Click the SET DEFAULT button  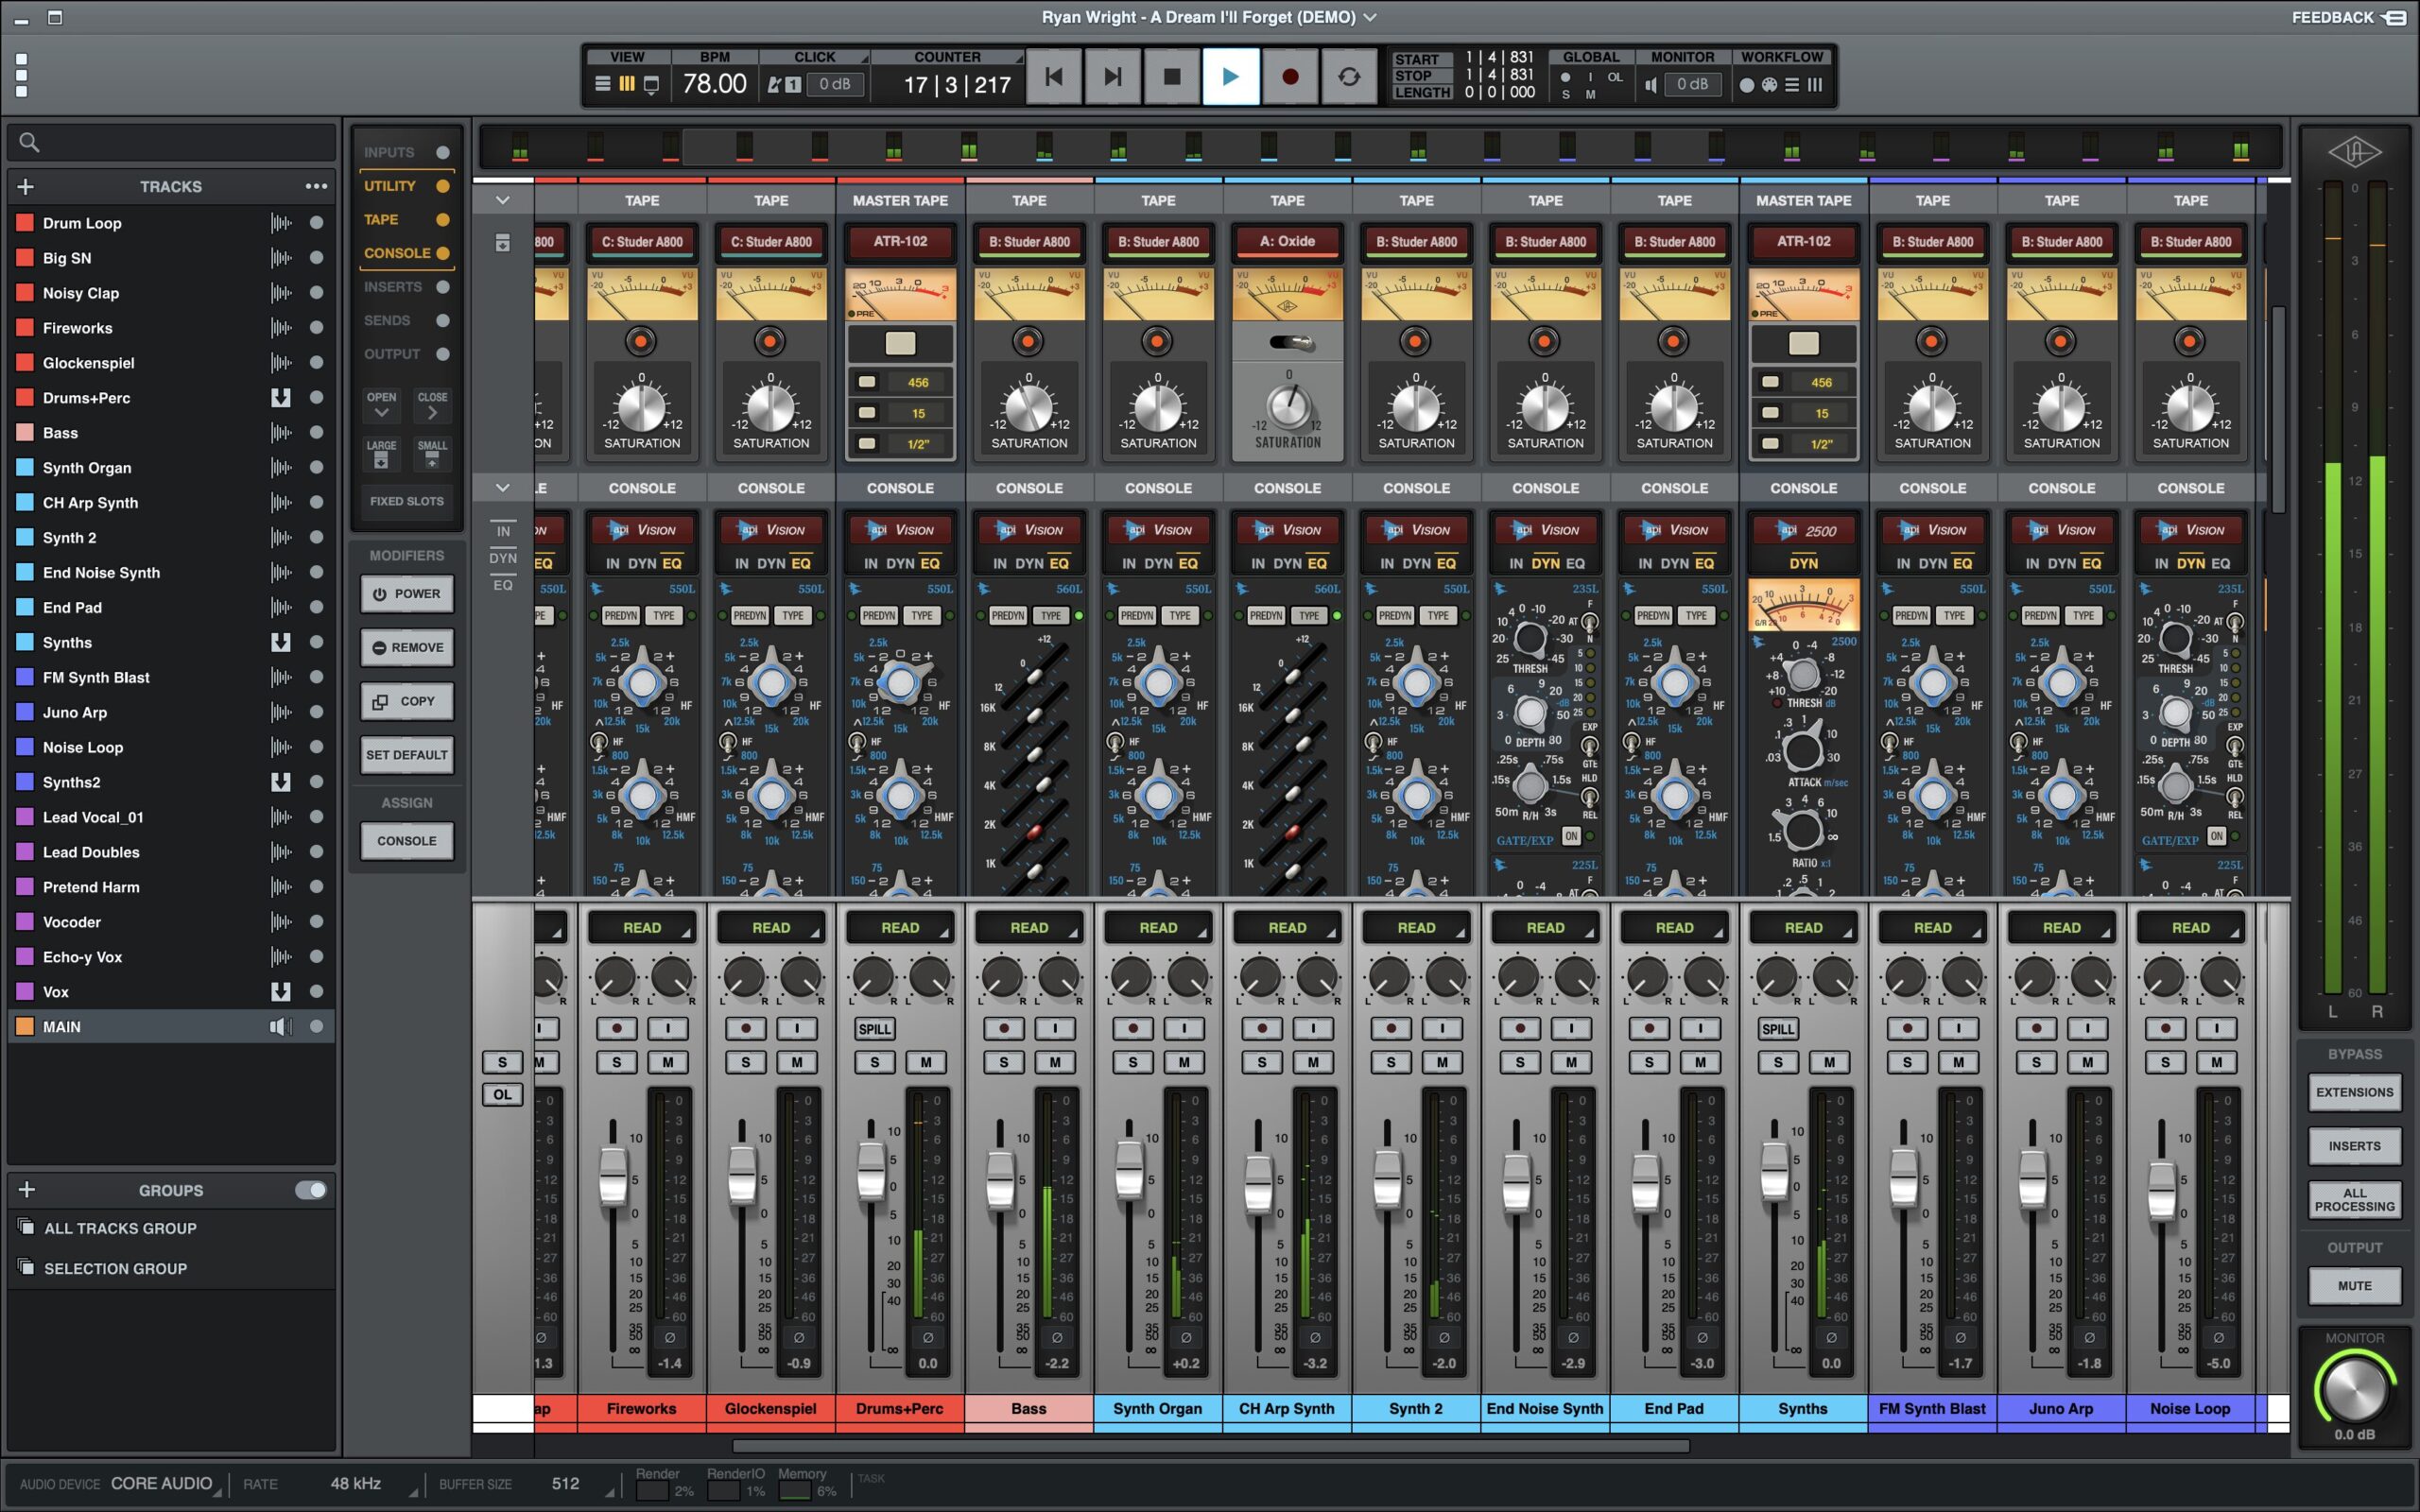(406, 755)
